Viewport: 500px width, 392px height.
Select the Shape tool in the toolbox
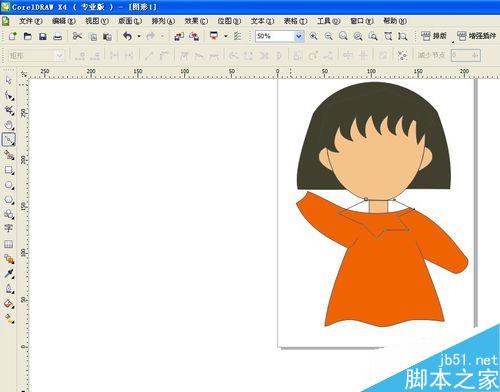(x=9, y=96)
